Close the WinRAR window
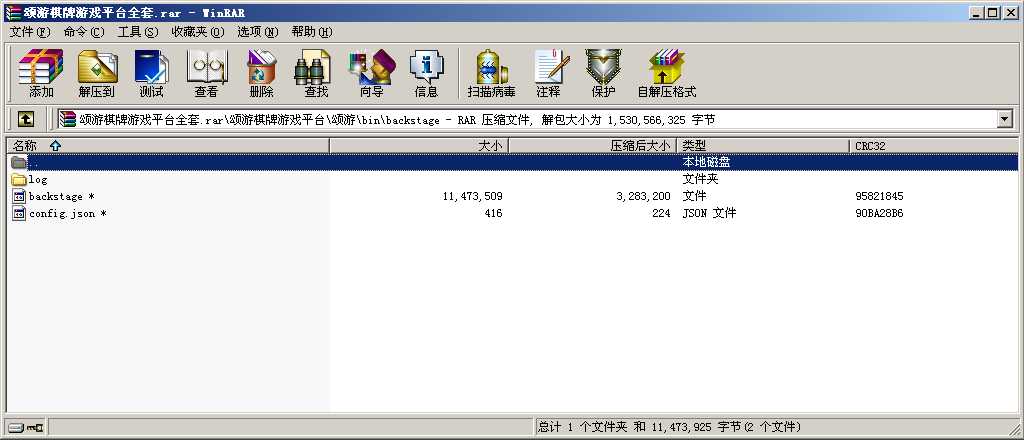 [1010, 12]
